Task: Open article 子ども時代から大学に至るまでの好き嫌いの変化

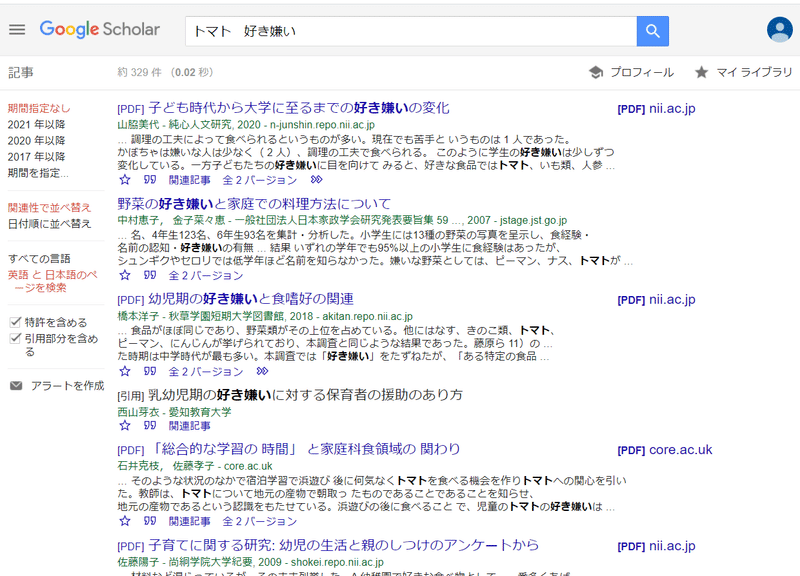Action: point(299,108)
